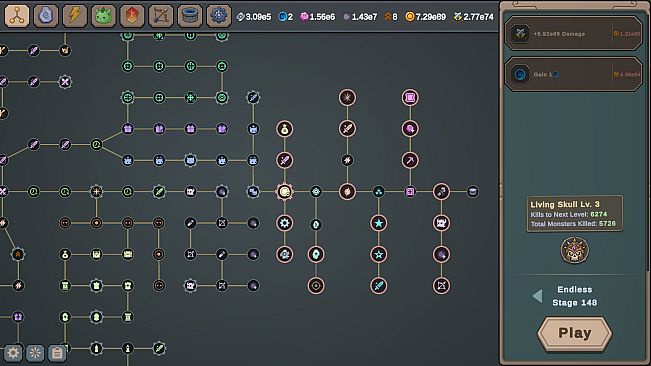651x366 pixels.
Task: Select the spiked mace node
Action: 441,192
